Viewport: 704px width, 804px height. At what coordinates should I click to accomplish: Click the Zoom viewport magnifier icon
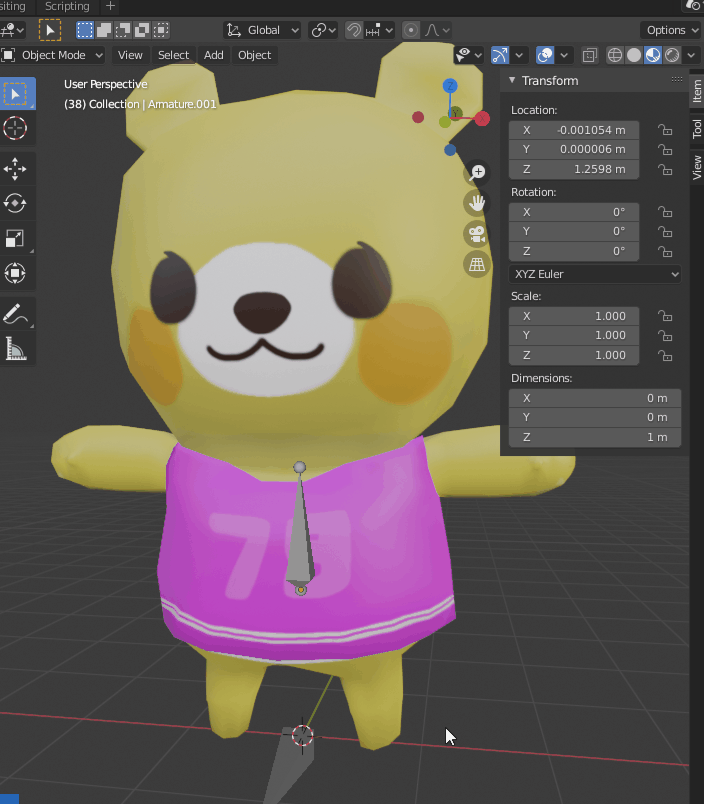click(477, 172)
